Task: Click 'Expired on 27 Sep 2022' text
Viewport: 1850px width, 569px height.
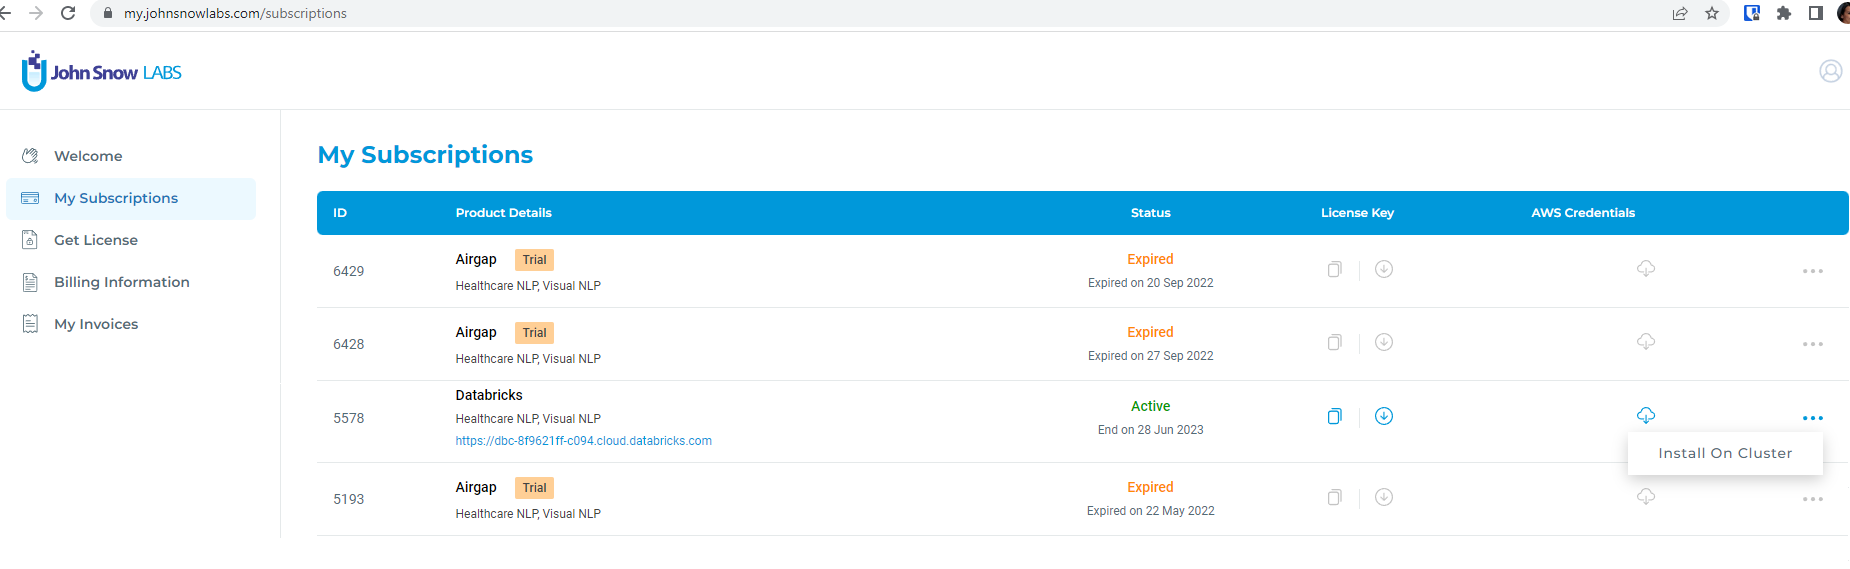Action: 1151,356
